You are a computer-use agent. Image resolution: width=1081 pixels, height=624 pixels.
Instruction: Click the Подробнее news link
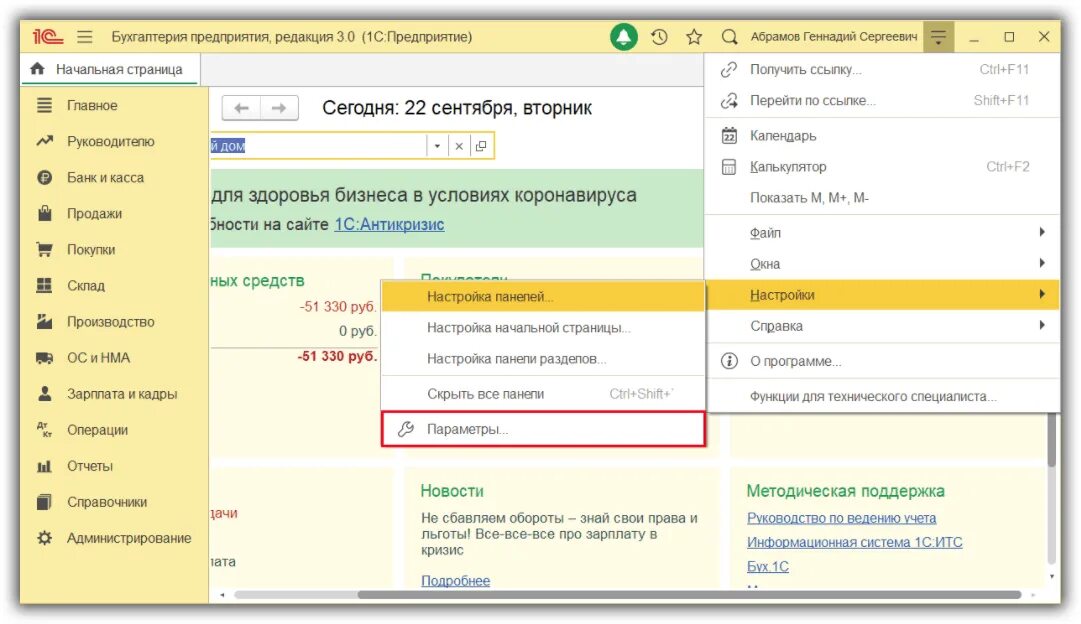(456, 581)
